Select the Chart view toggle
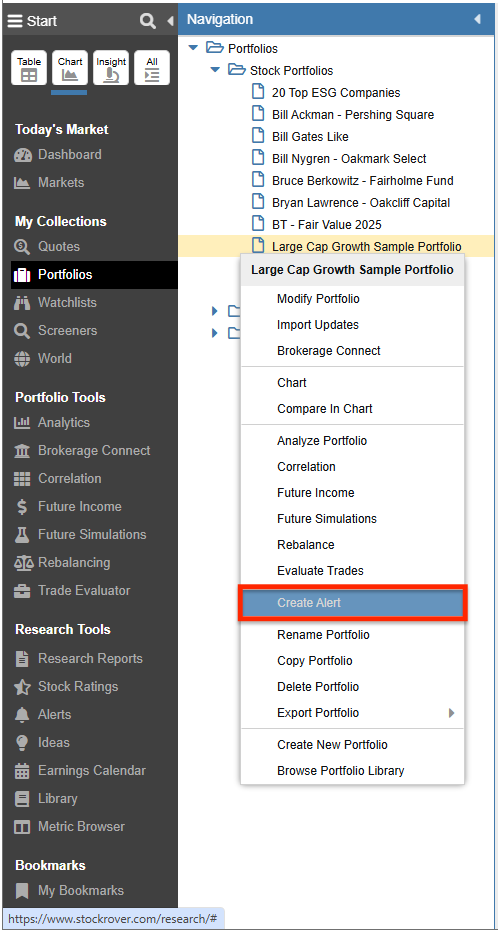 (70, 68)
